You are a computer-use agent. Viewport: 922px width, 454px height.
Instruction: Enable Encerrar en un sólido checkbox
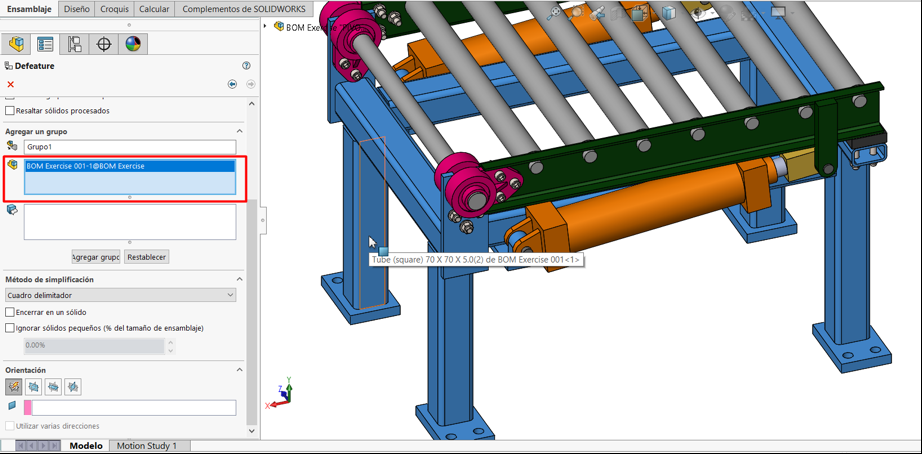tap(9, 312)
